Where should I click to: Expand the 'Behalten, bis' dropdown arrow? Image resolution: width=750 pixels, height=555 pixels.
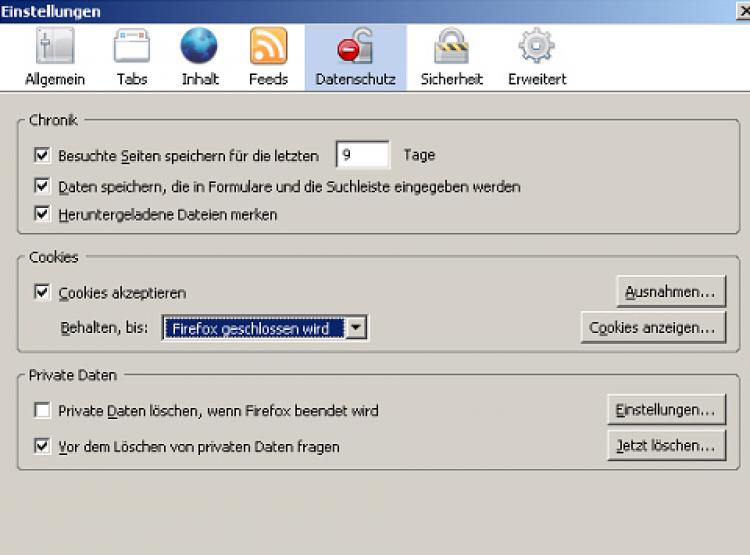[x=357, y=328]
